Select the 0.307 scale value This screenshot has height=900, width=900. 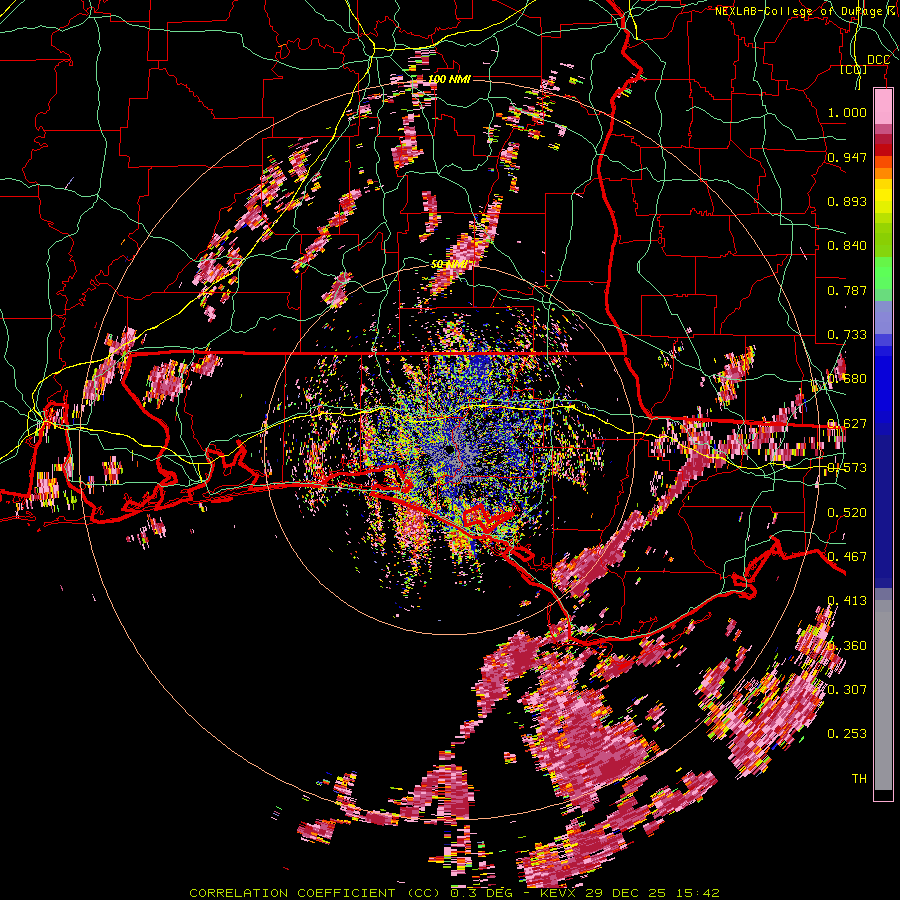coord(847,690)
